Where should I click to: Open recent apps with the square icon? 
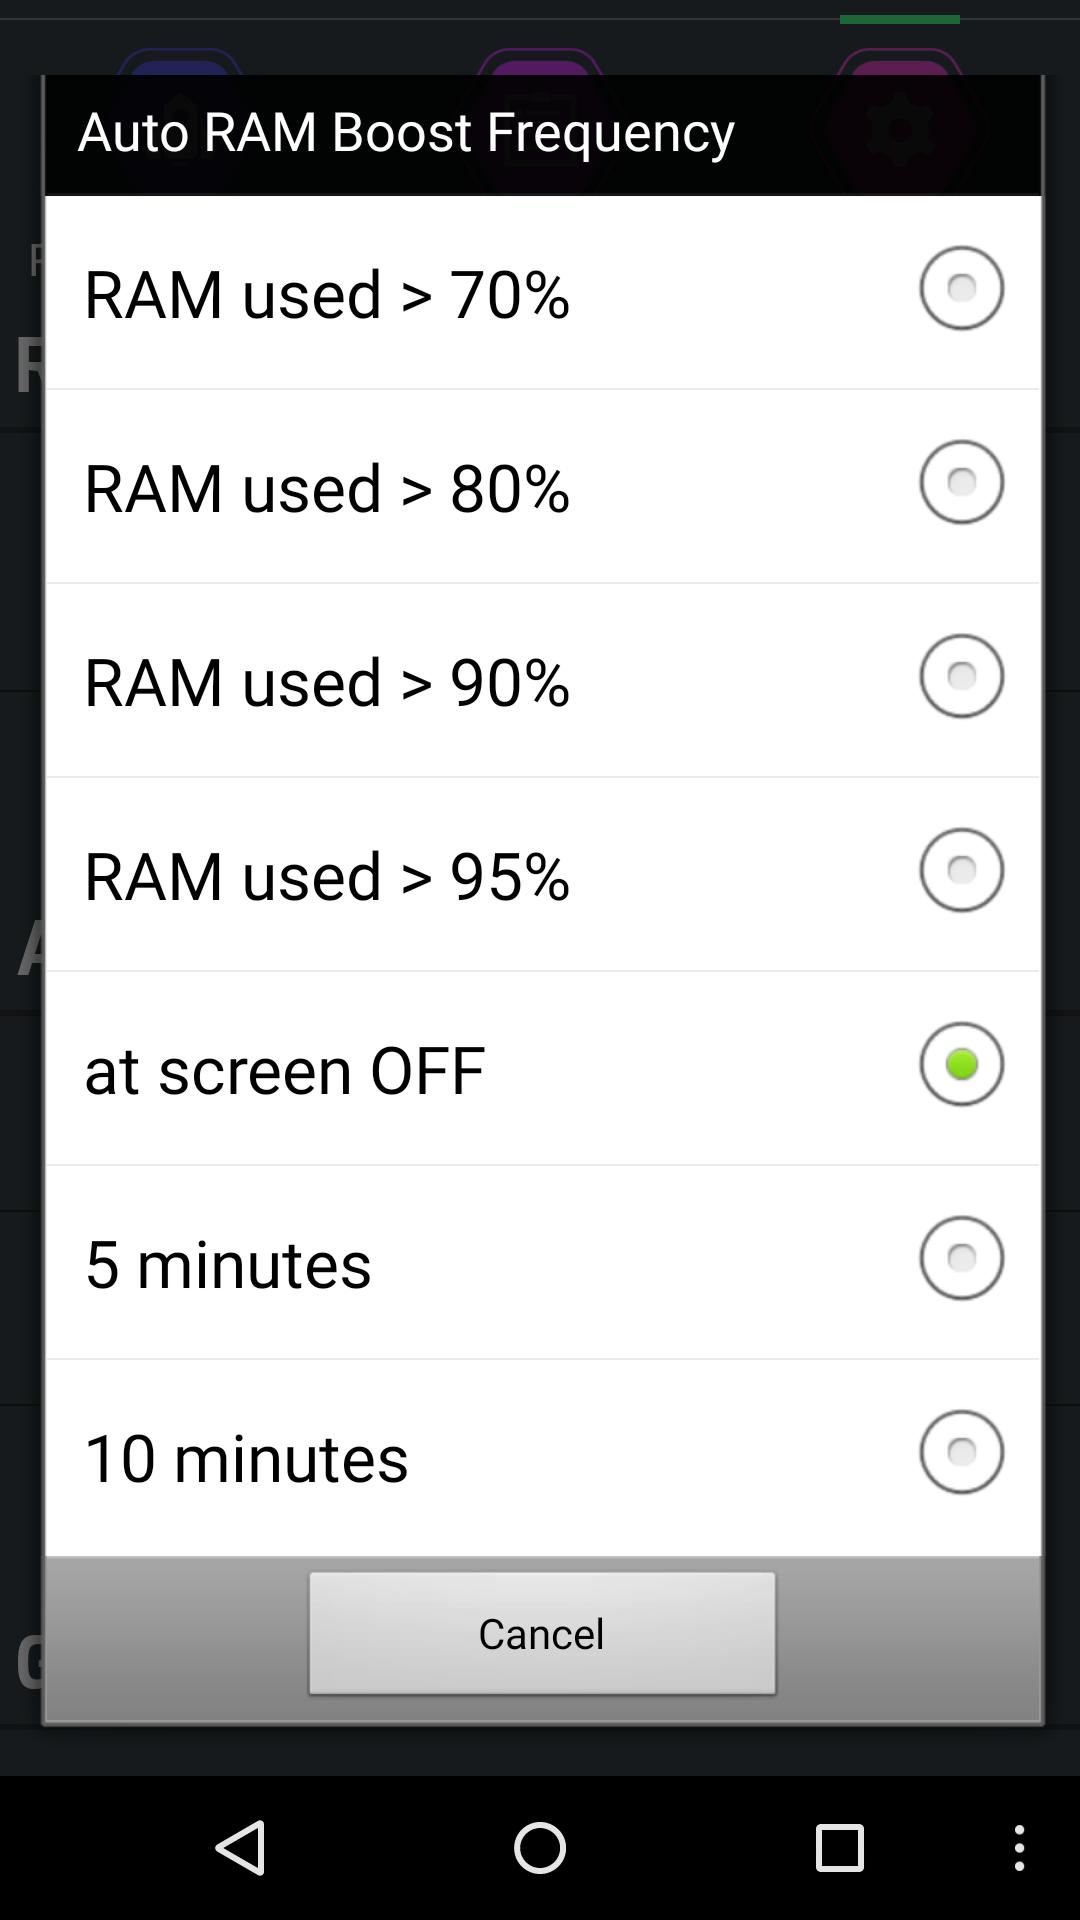839,1847
